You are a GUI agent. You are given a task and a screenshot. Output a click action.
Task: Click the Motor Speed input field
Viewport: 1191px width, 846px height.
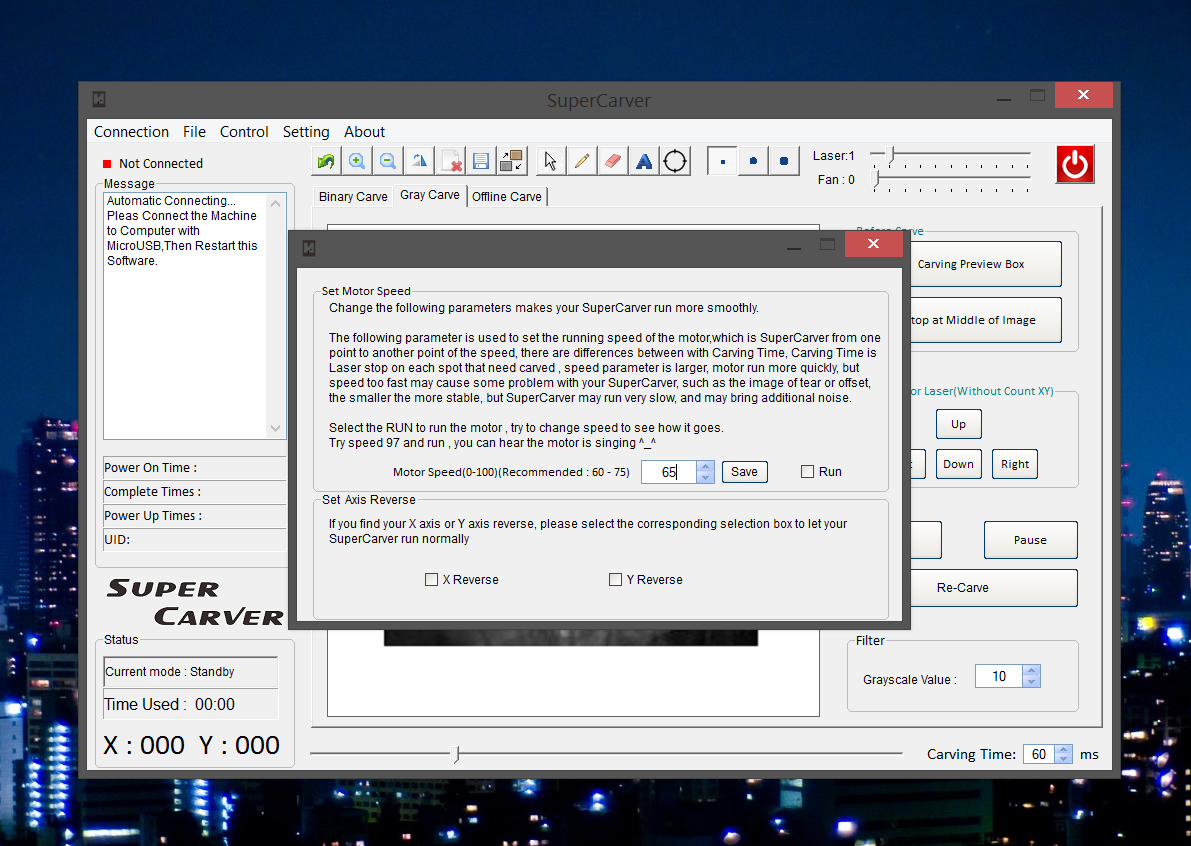pyautogui.click(x=669, y=472)
